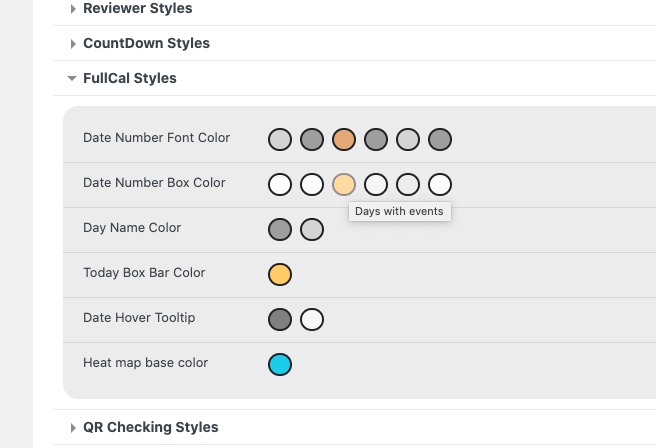Expand the Reviewer Styles section
This screenshot has width=656, height=448.
tap(137, 8)
